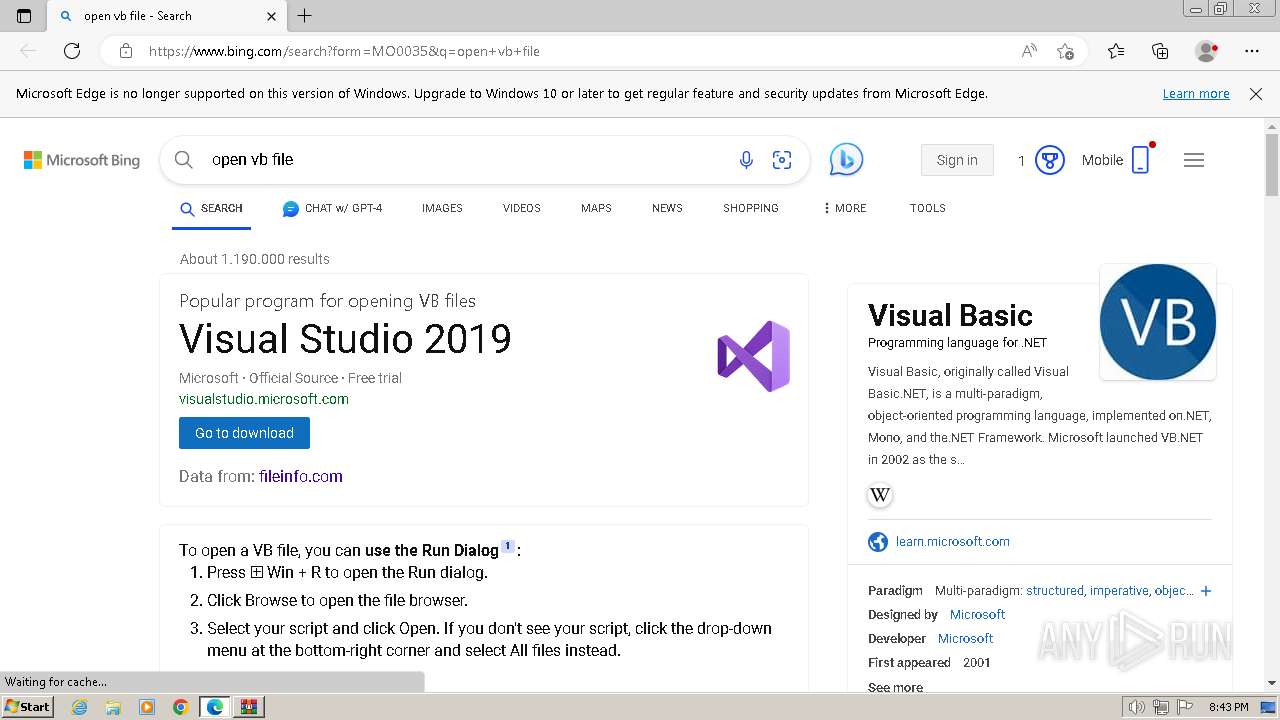This screenshot has height=720, width=1280.
Task: Click the Read aloud icon in address bar
Action: point(1029,51)
